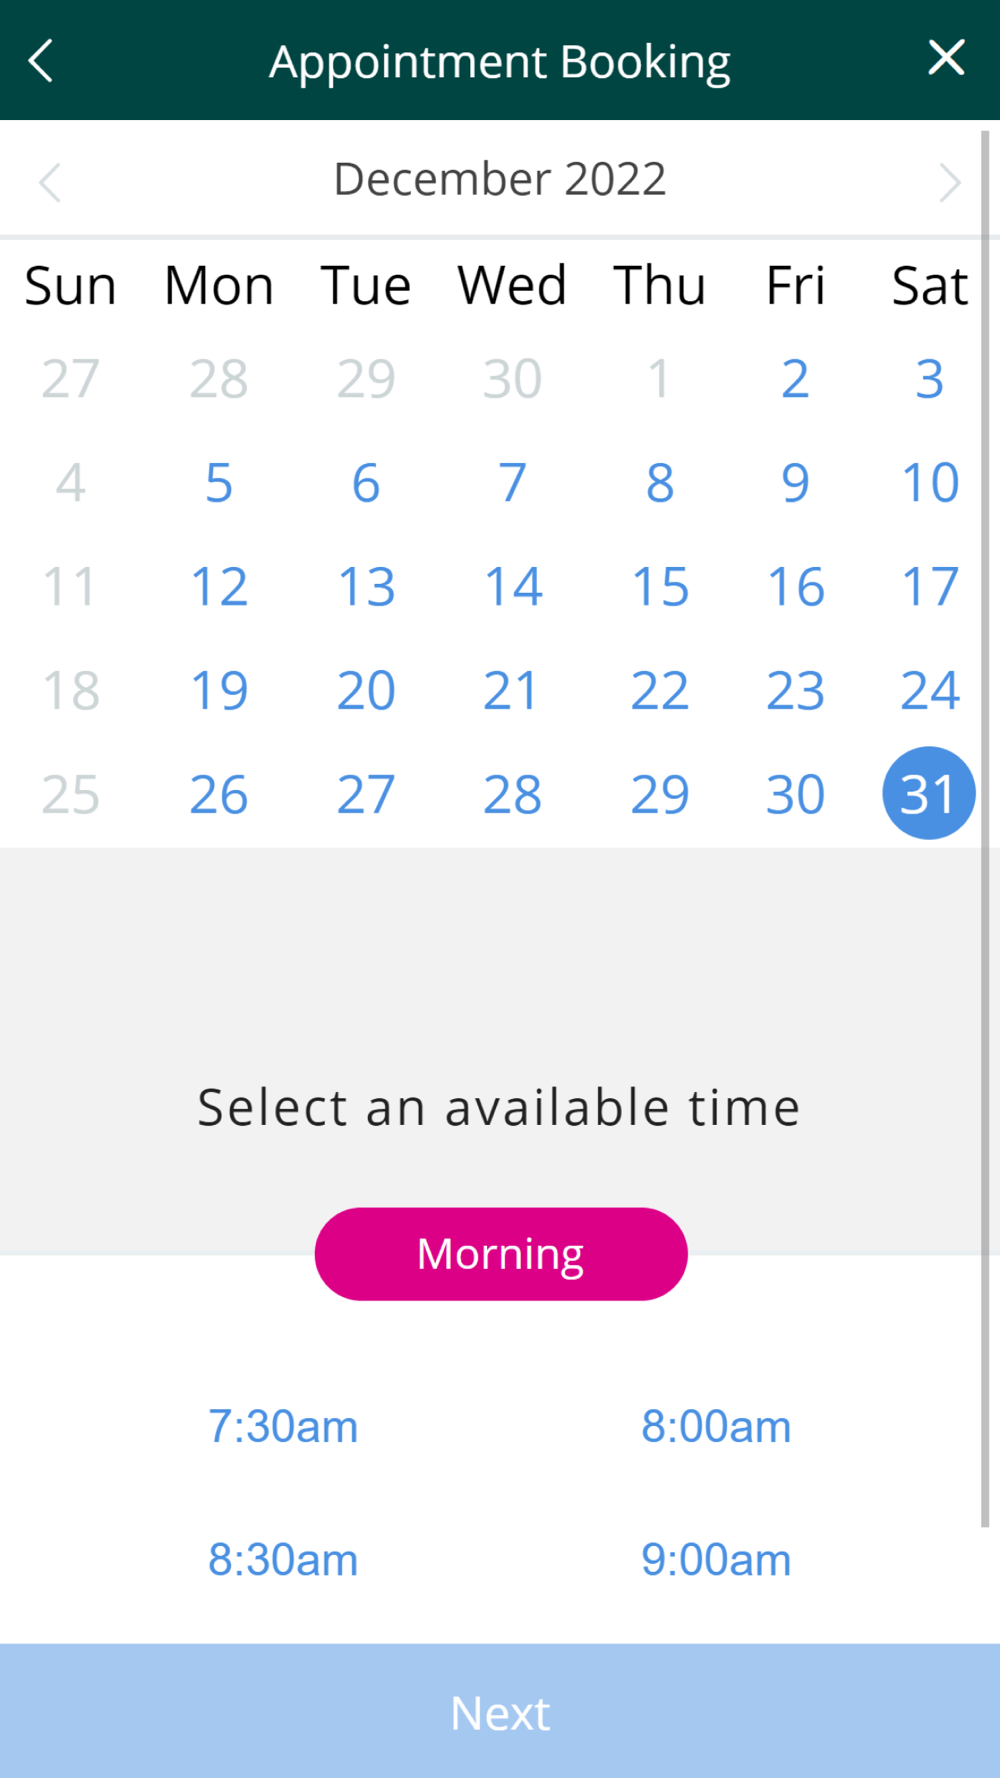The height and width of the screenshot is (1778, 1000).
Task: Select December 31 on the calendar
Action: click(929, 793)
